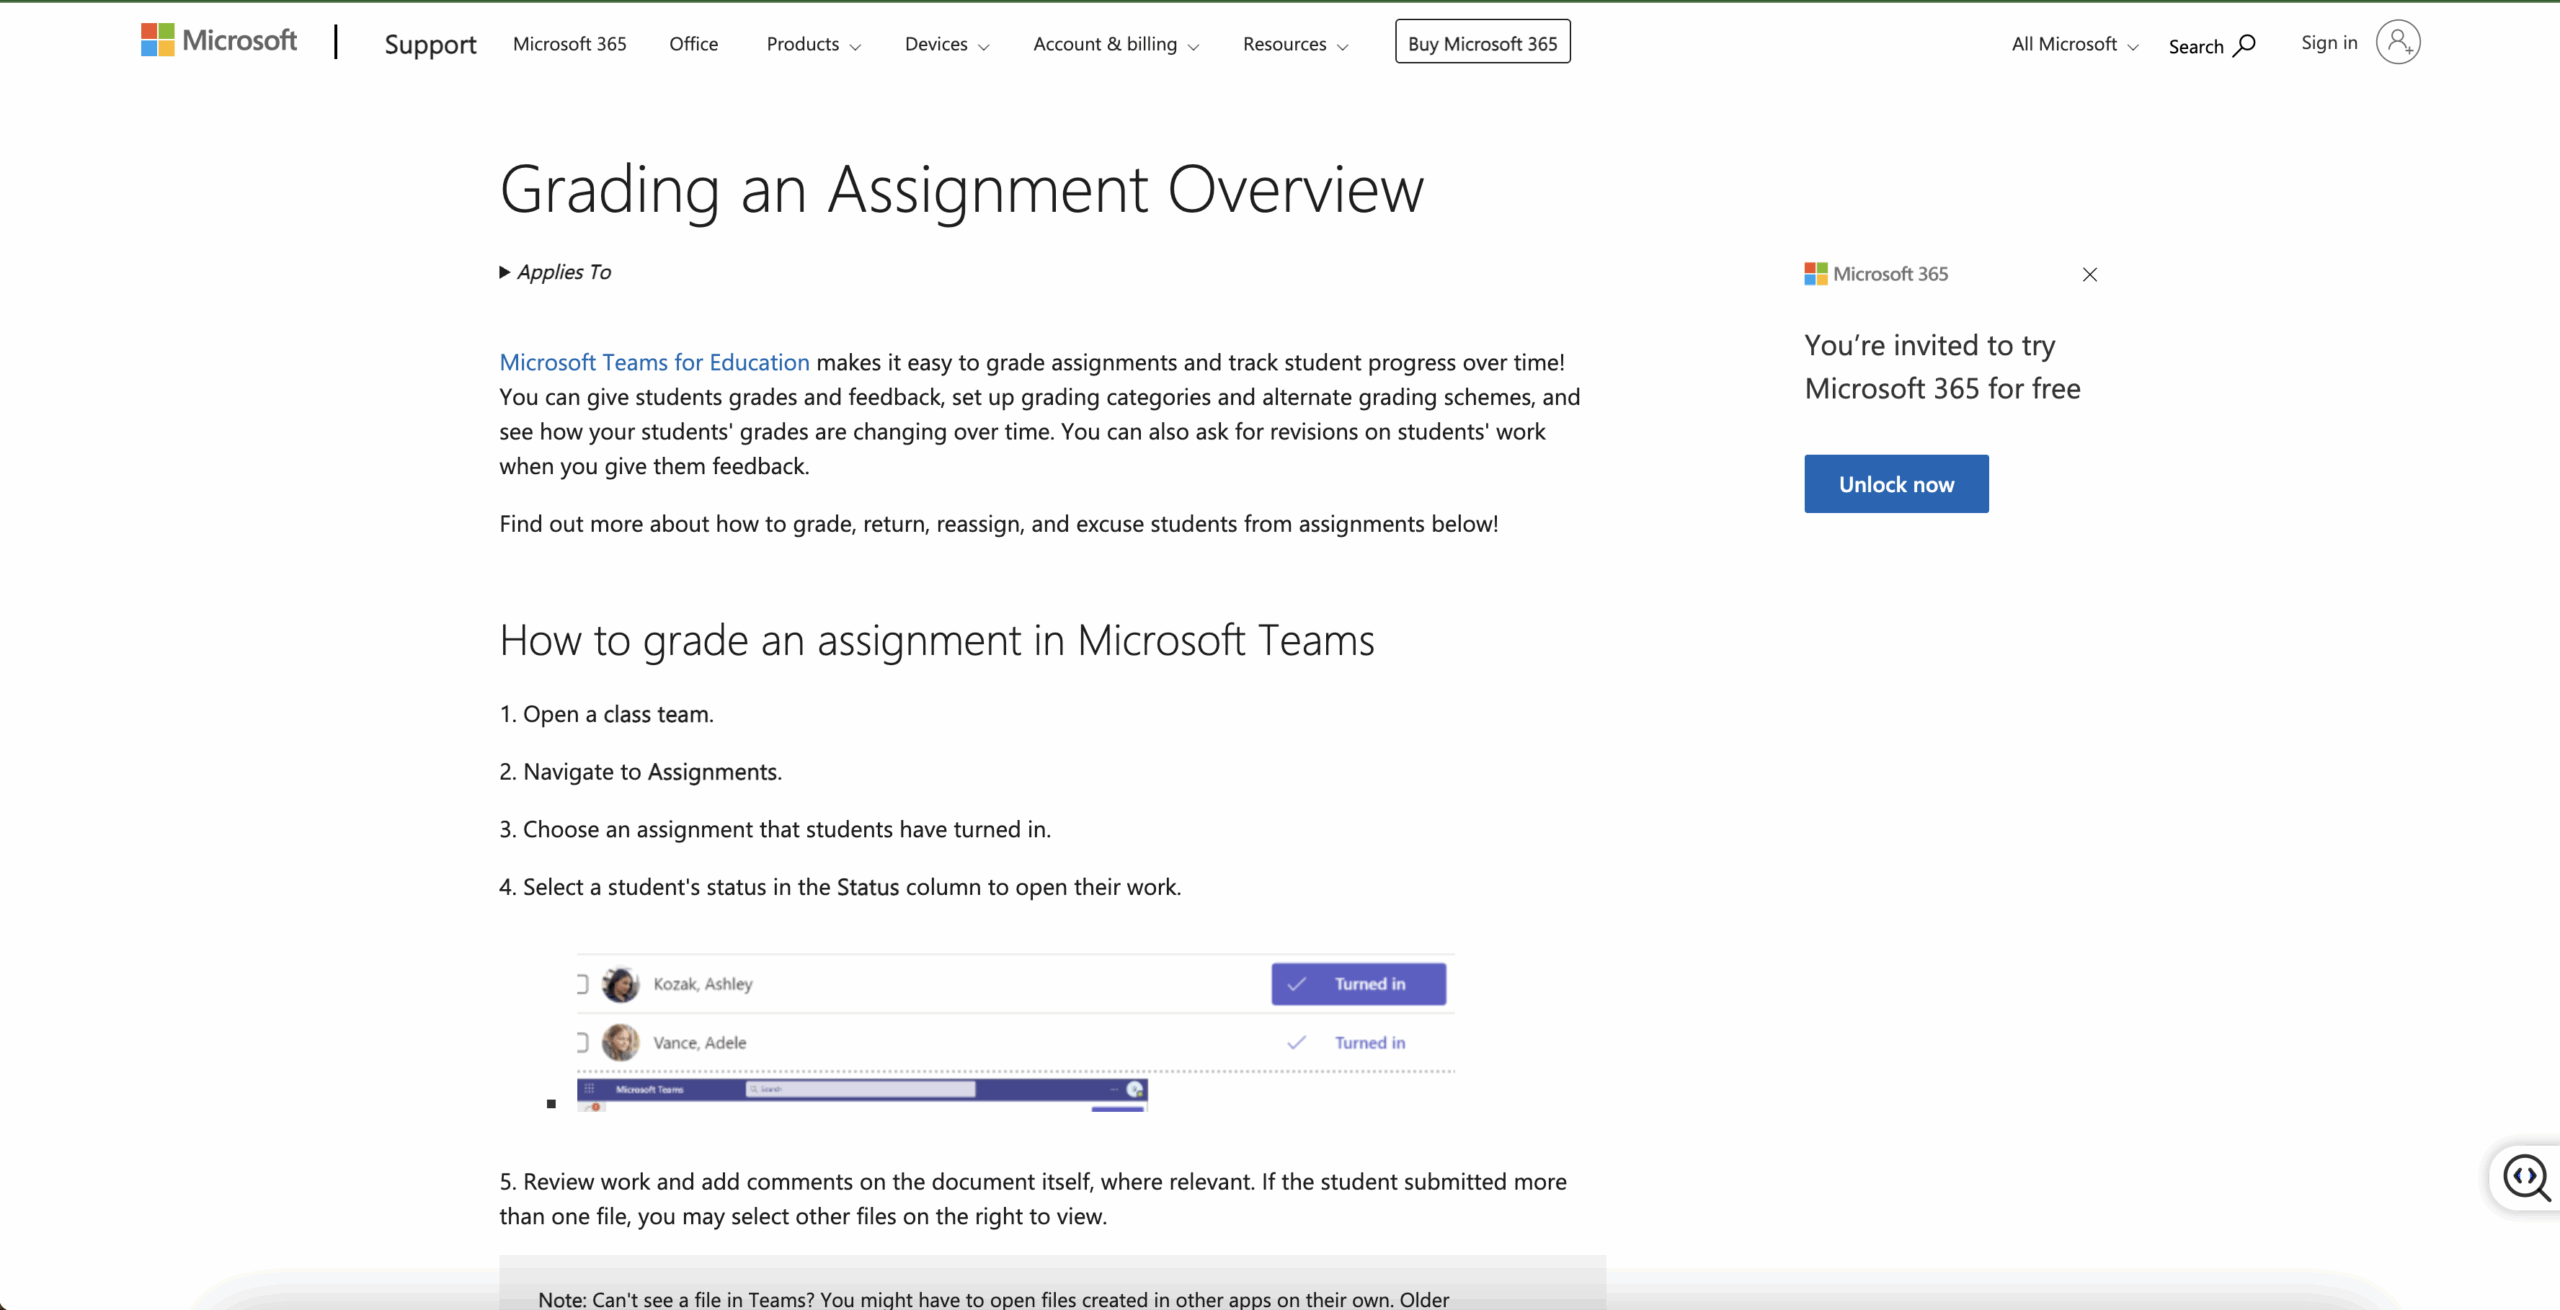This screenshot has width=2560, height=1310.
Task: Click the Microsoft logo in header
Action: tap(219, 41)
